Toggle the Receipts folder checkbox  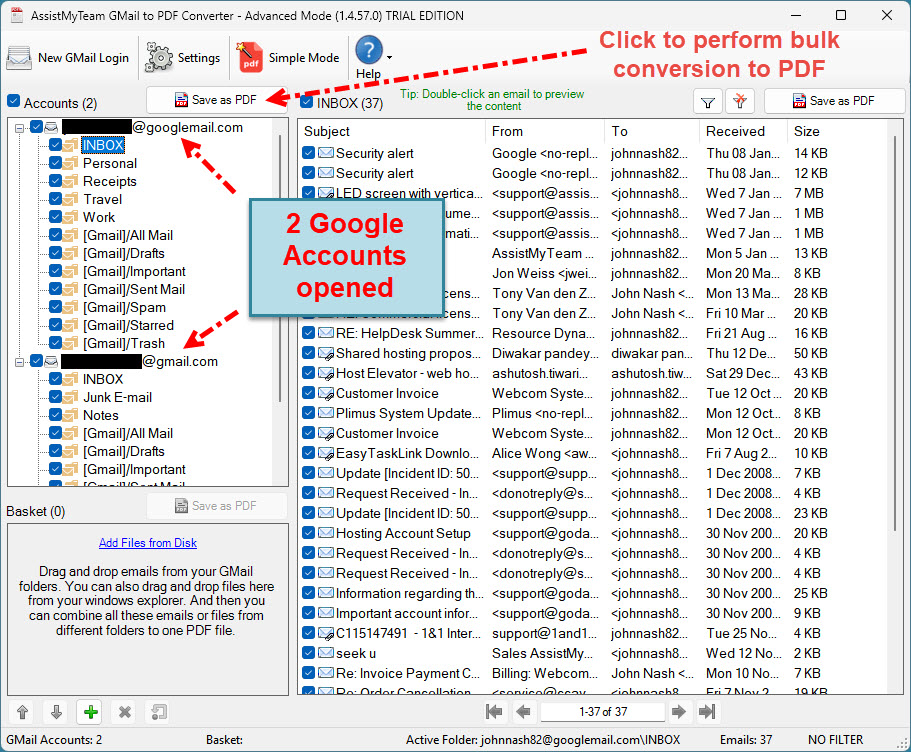click(56, 181)
